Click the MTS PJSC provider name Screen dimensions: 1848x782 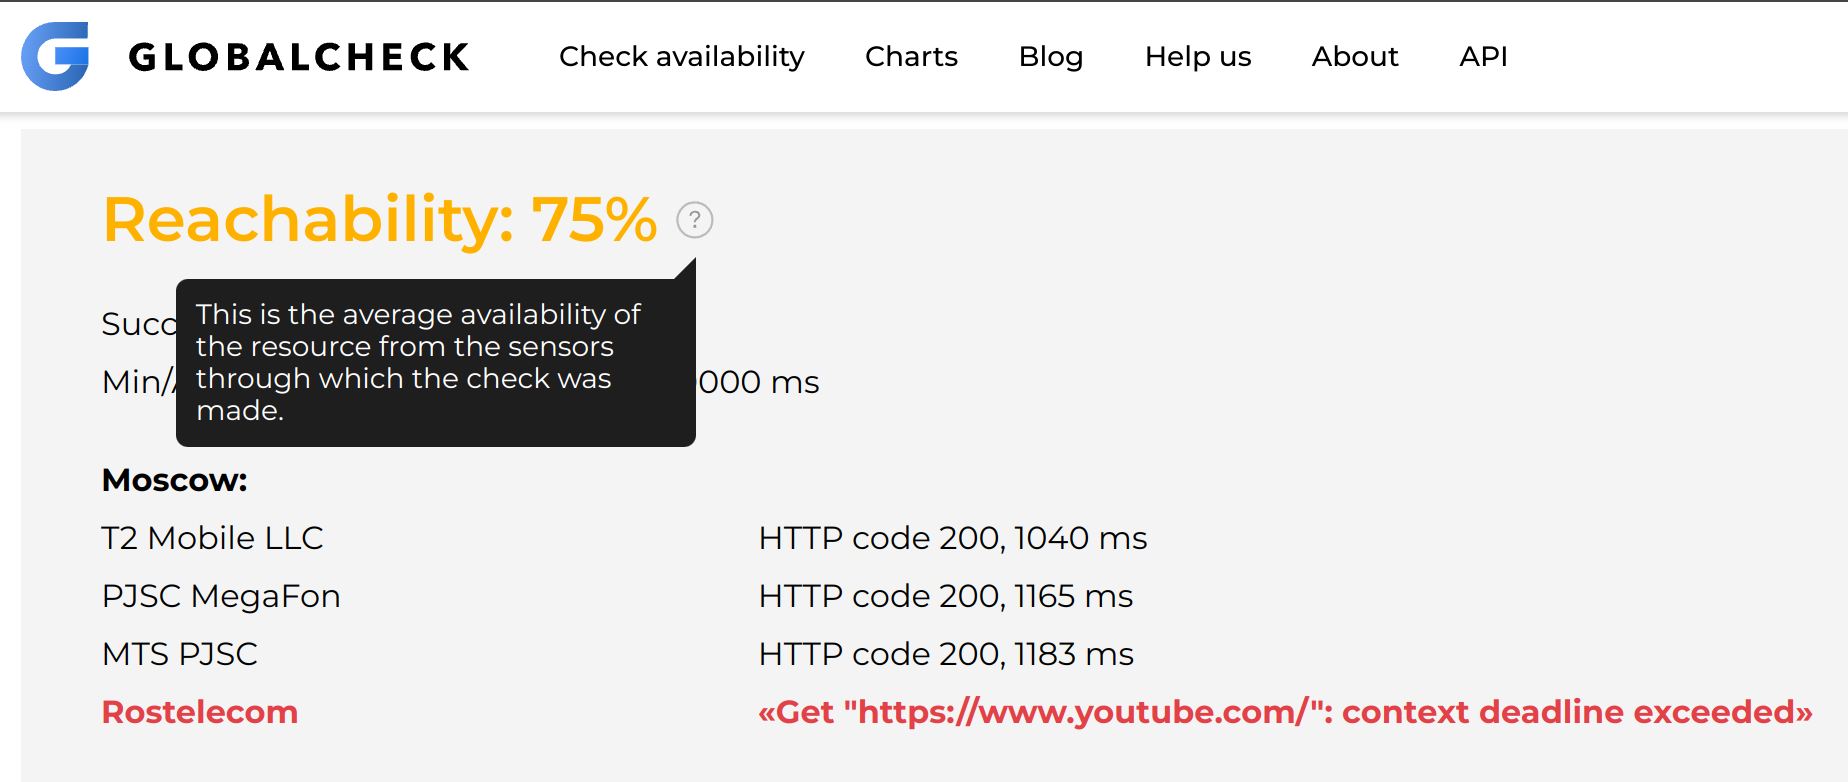point(180,654)
